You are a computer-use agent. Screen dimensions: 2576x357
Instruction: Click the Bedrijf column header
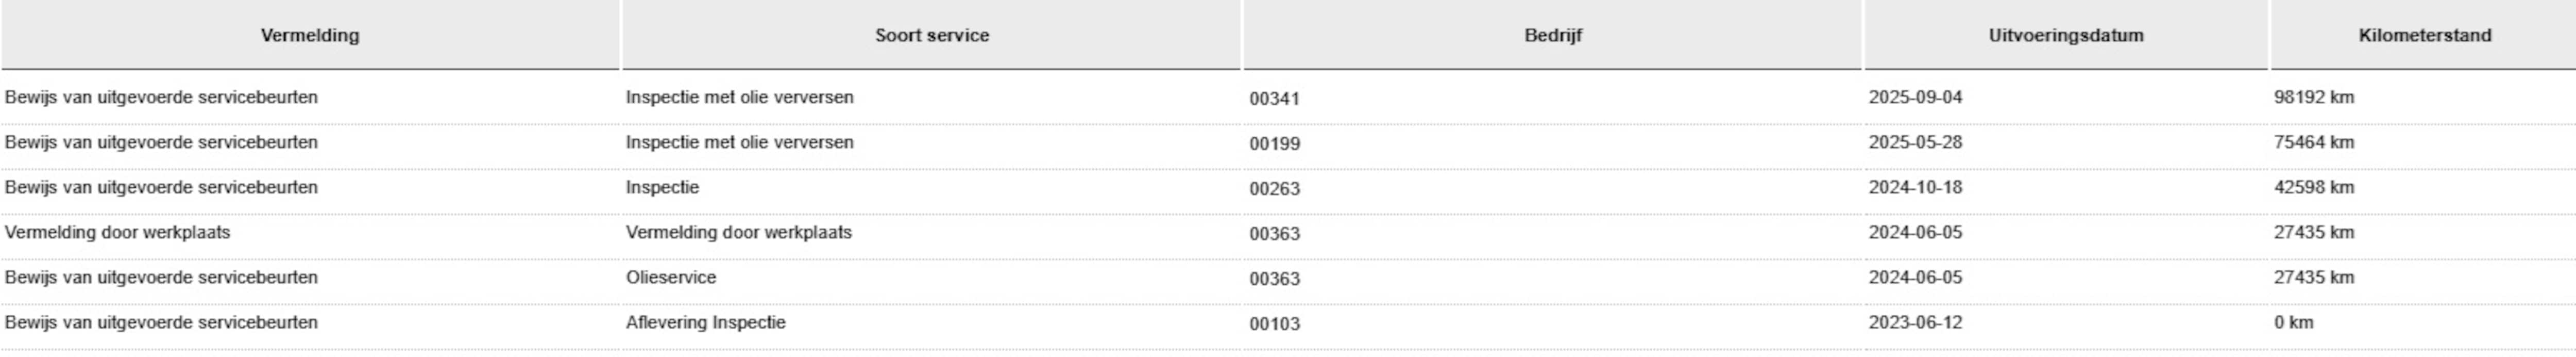1552,36
